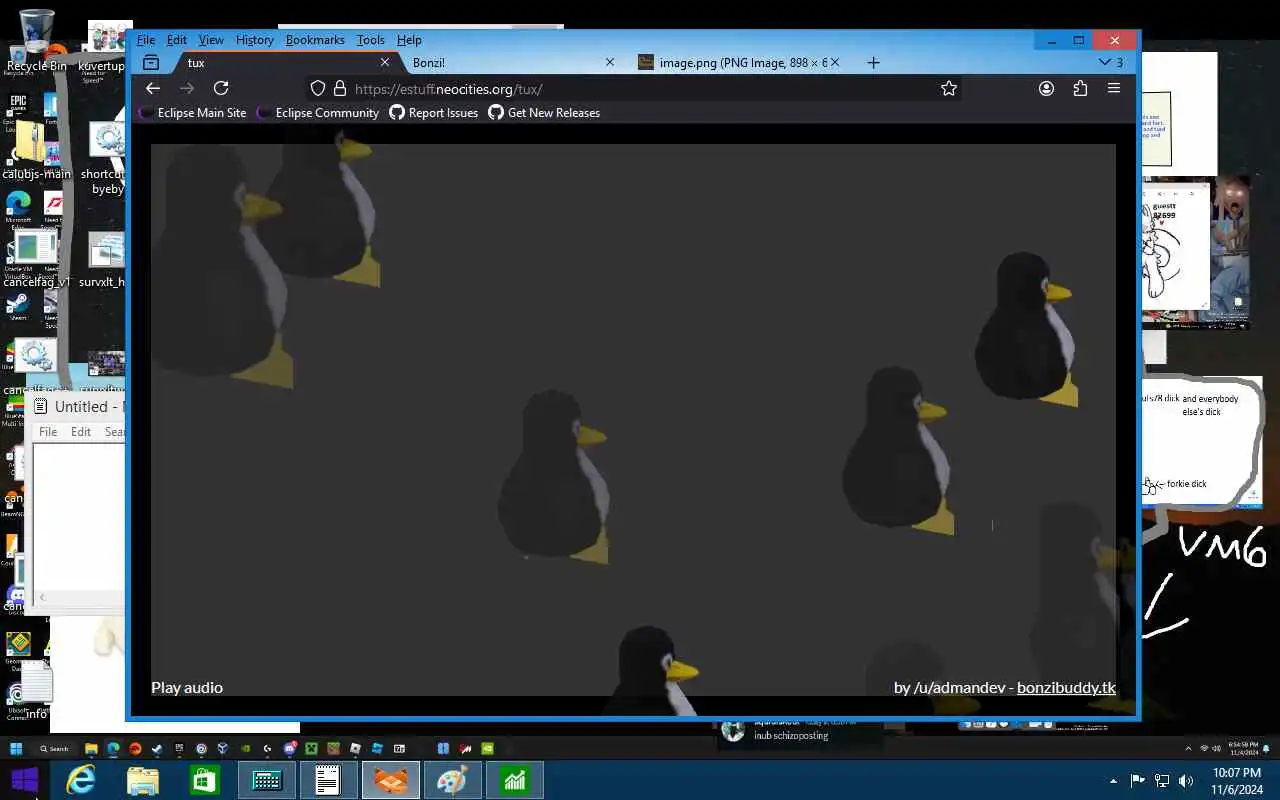Viewport: 1280px width, 800px height.
Task: Bookmark this page with the star
Action: pos(949,88)
